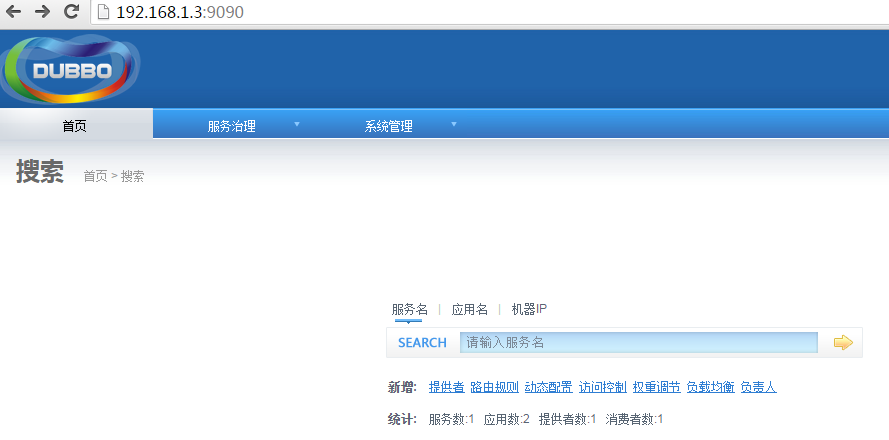
Task: Select the 服务名 search tab
Action: tap(409, 310)
